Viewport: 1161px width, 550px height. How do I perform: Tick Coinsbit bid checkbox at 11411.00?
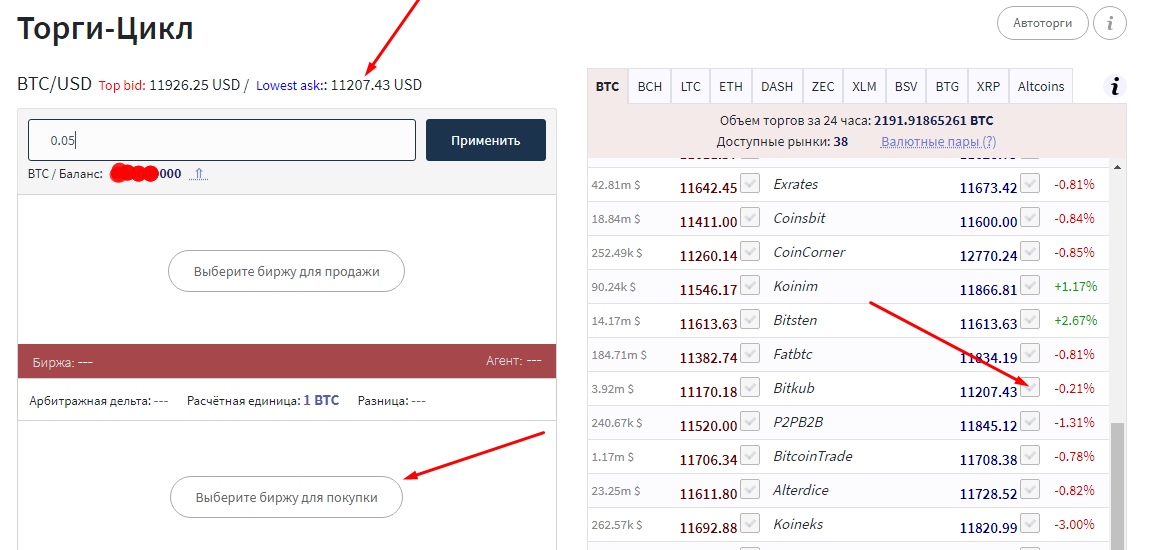click(x=750, y=218)
